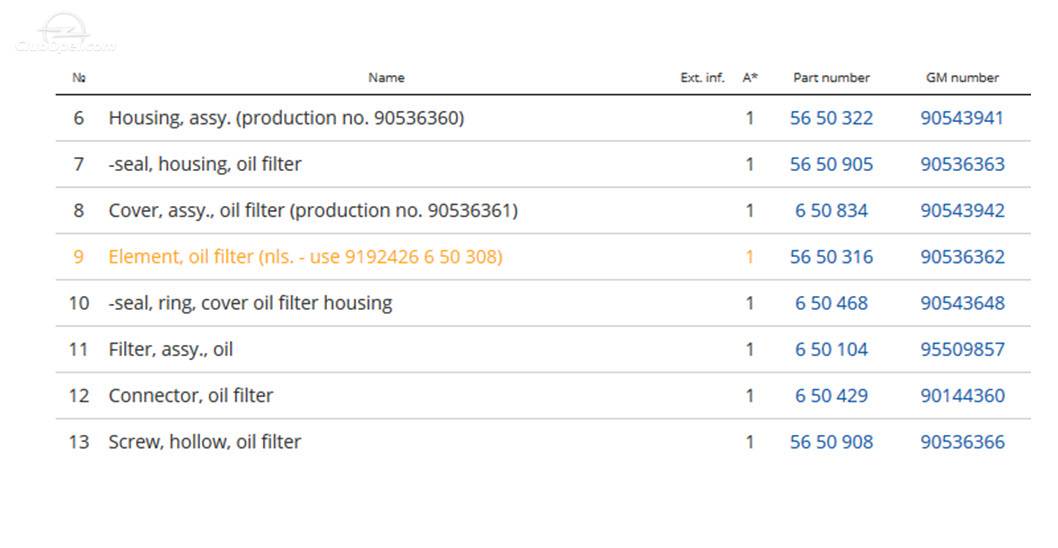Open GM number 90543942

962,211
